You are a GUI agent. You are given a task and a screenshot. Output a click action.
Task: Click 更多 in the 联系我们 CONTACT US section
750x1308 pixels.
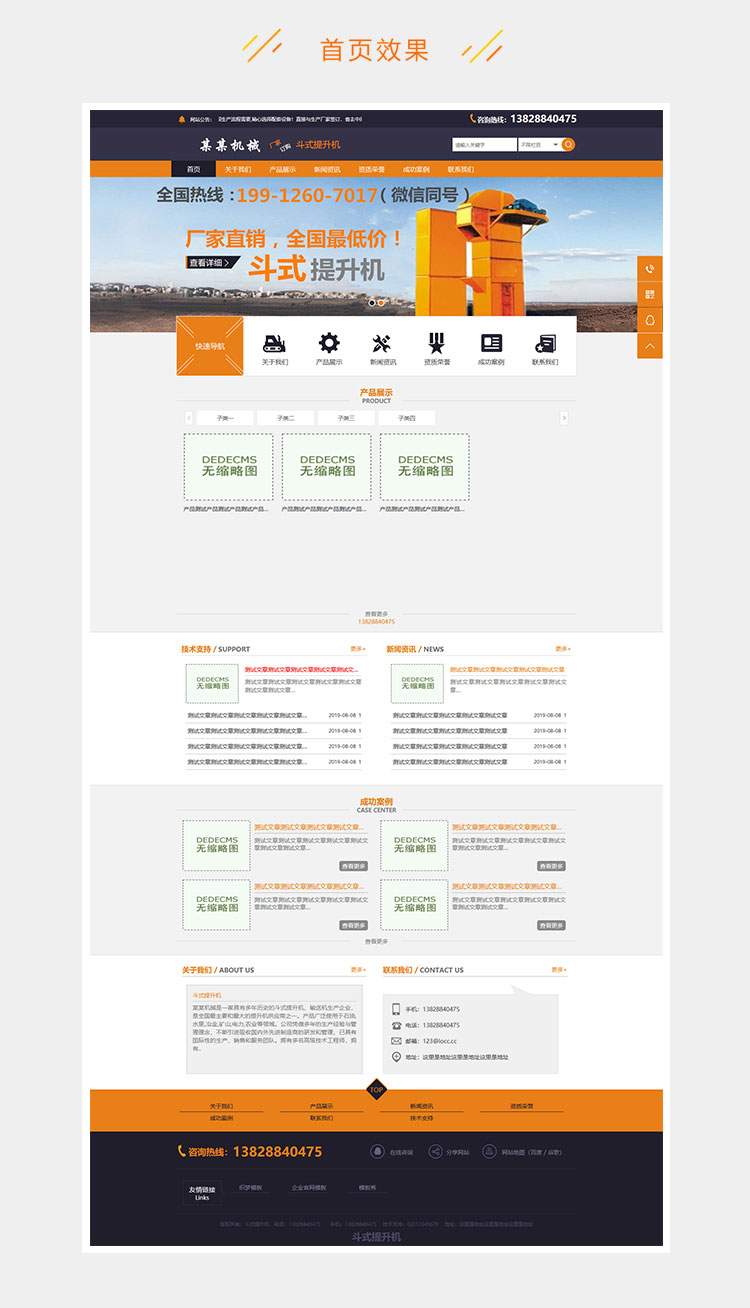point(559,970)
